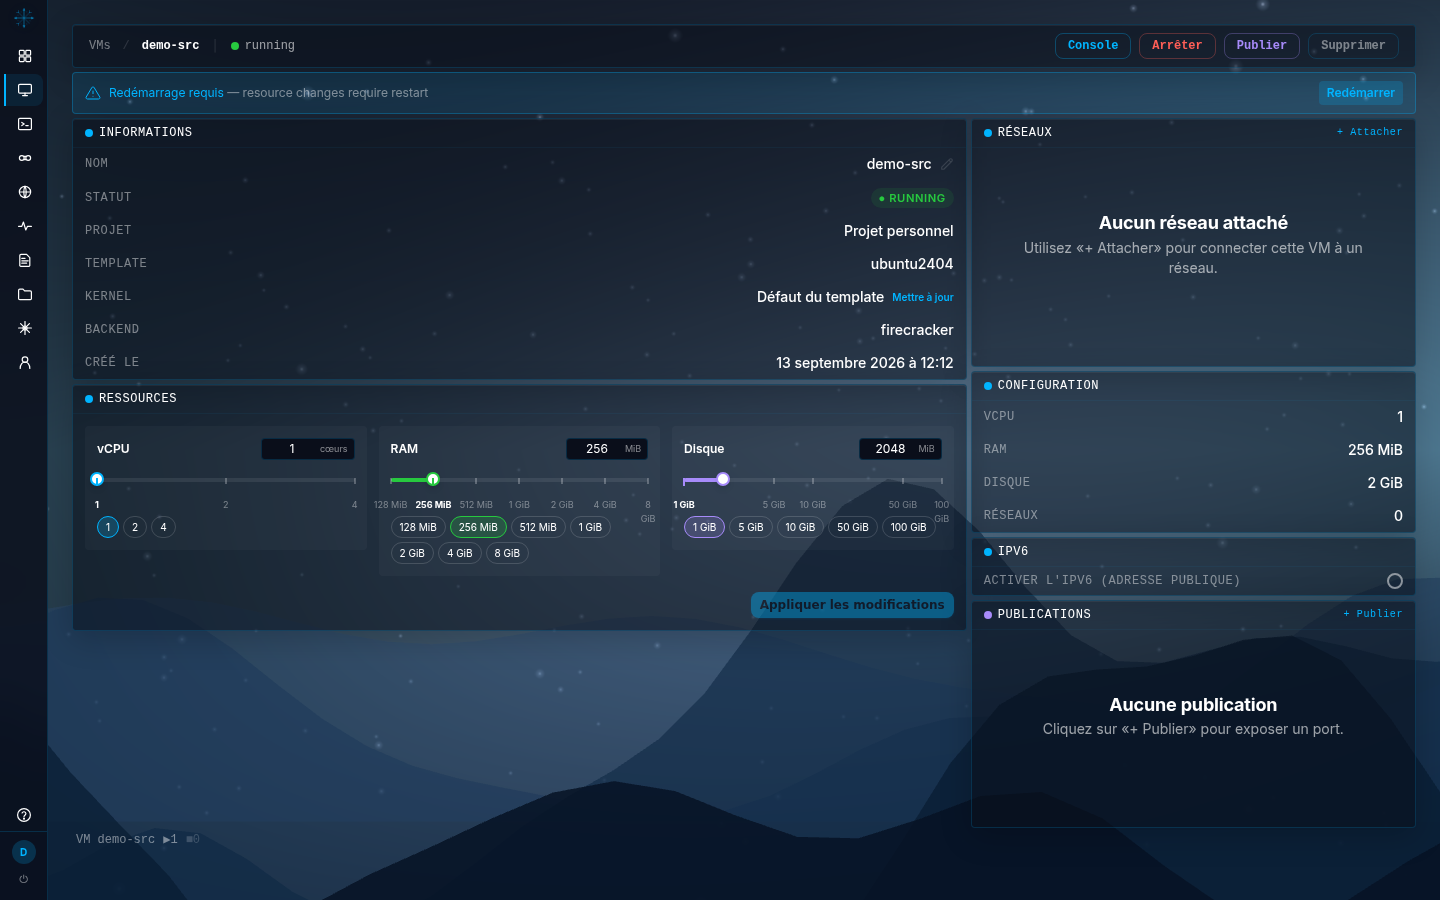
Task: Click the Supprimer button
Action: [1353, 46]
